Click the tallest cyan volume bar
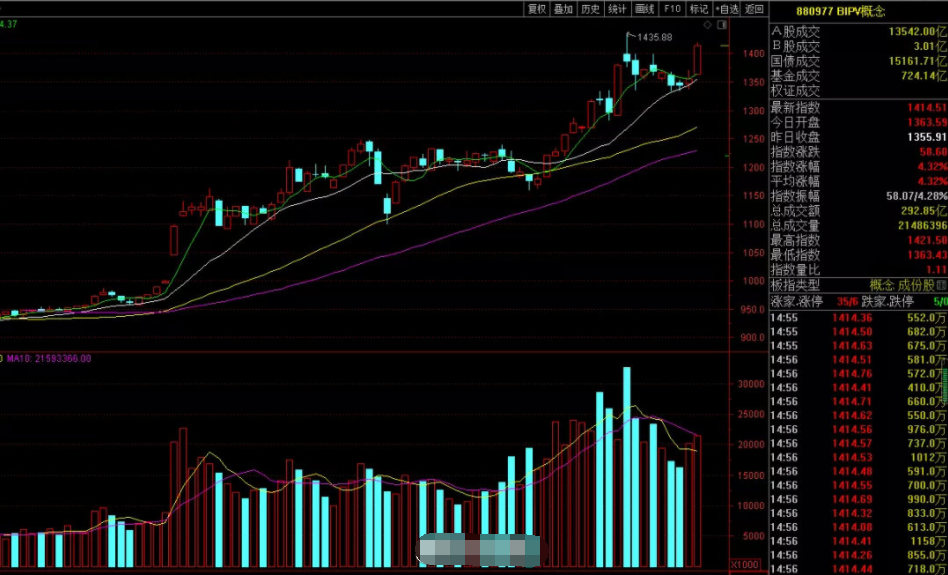 click(627, 467)
